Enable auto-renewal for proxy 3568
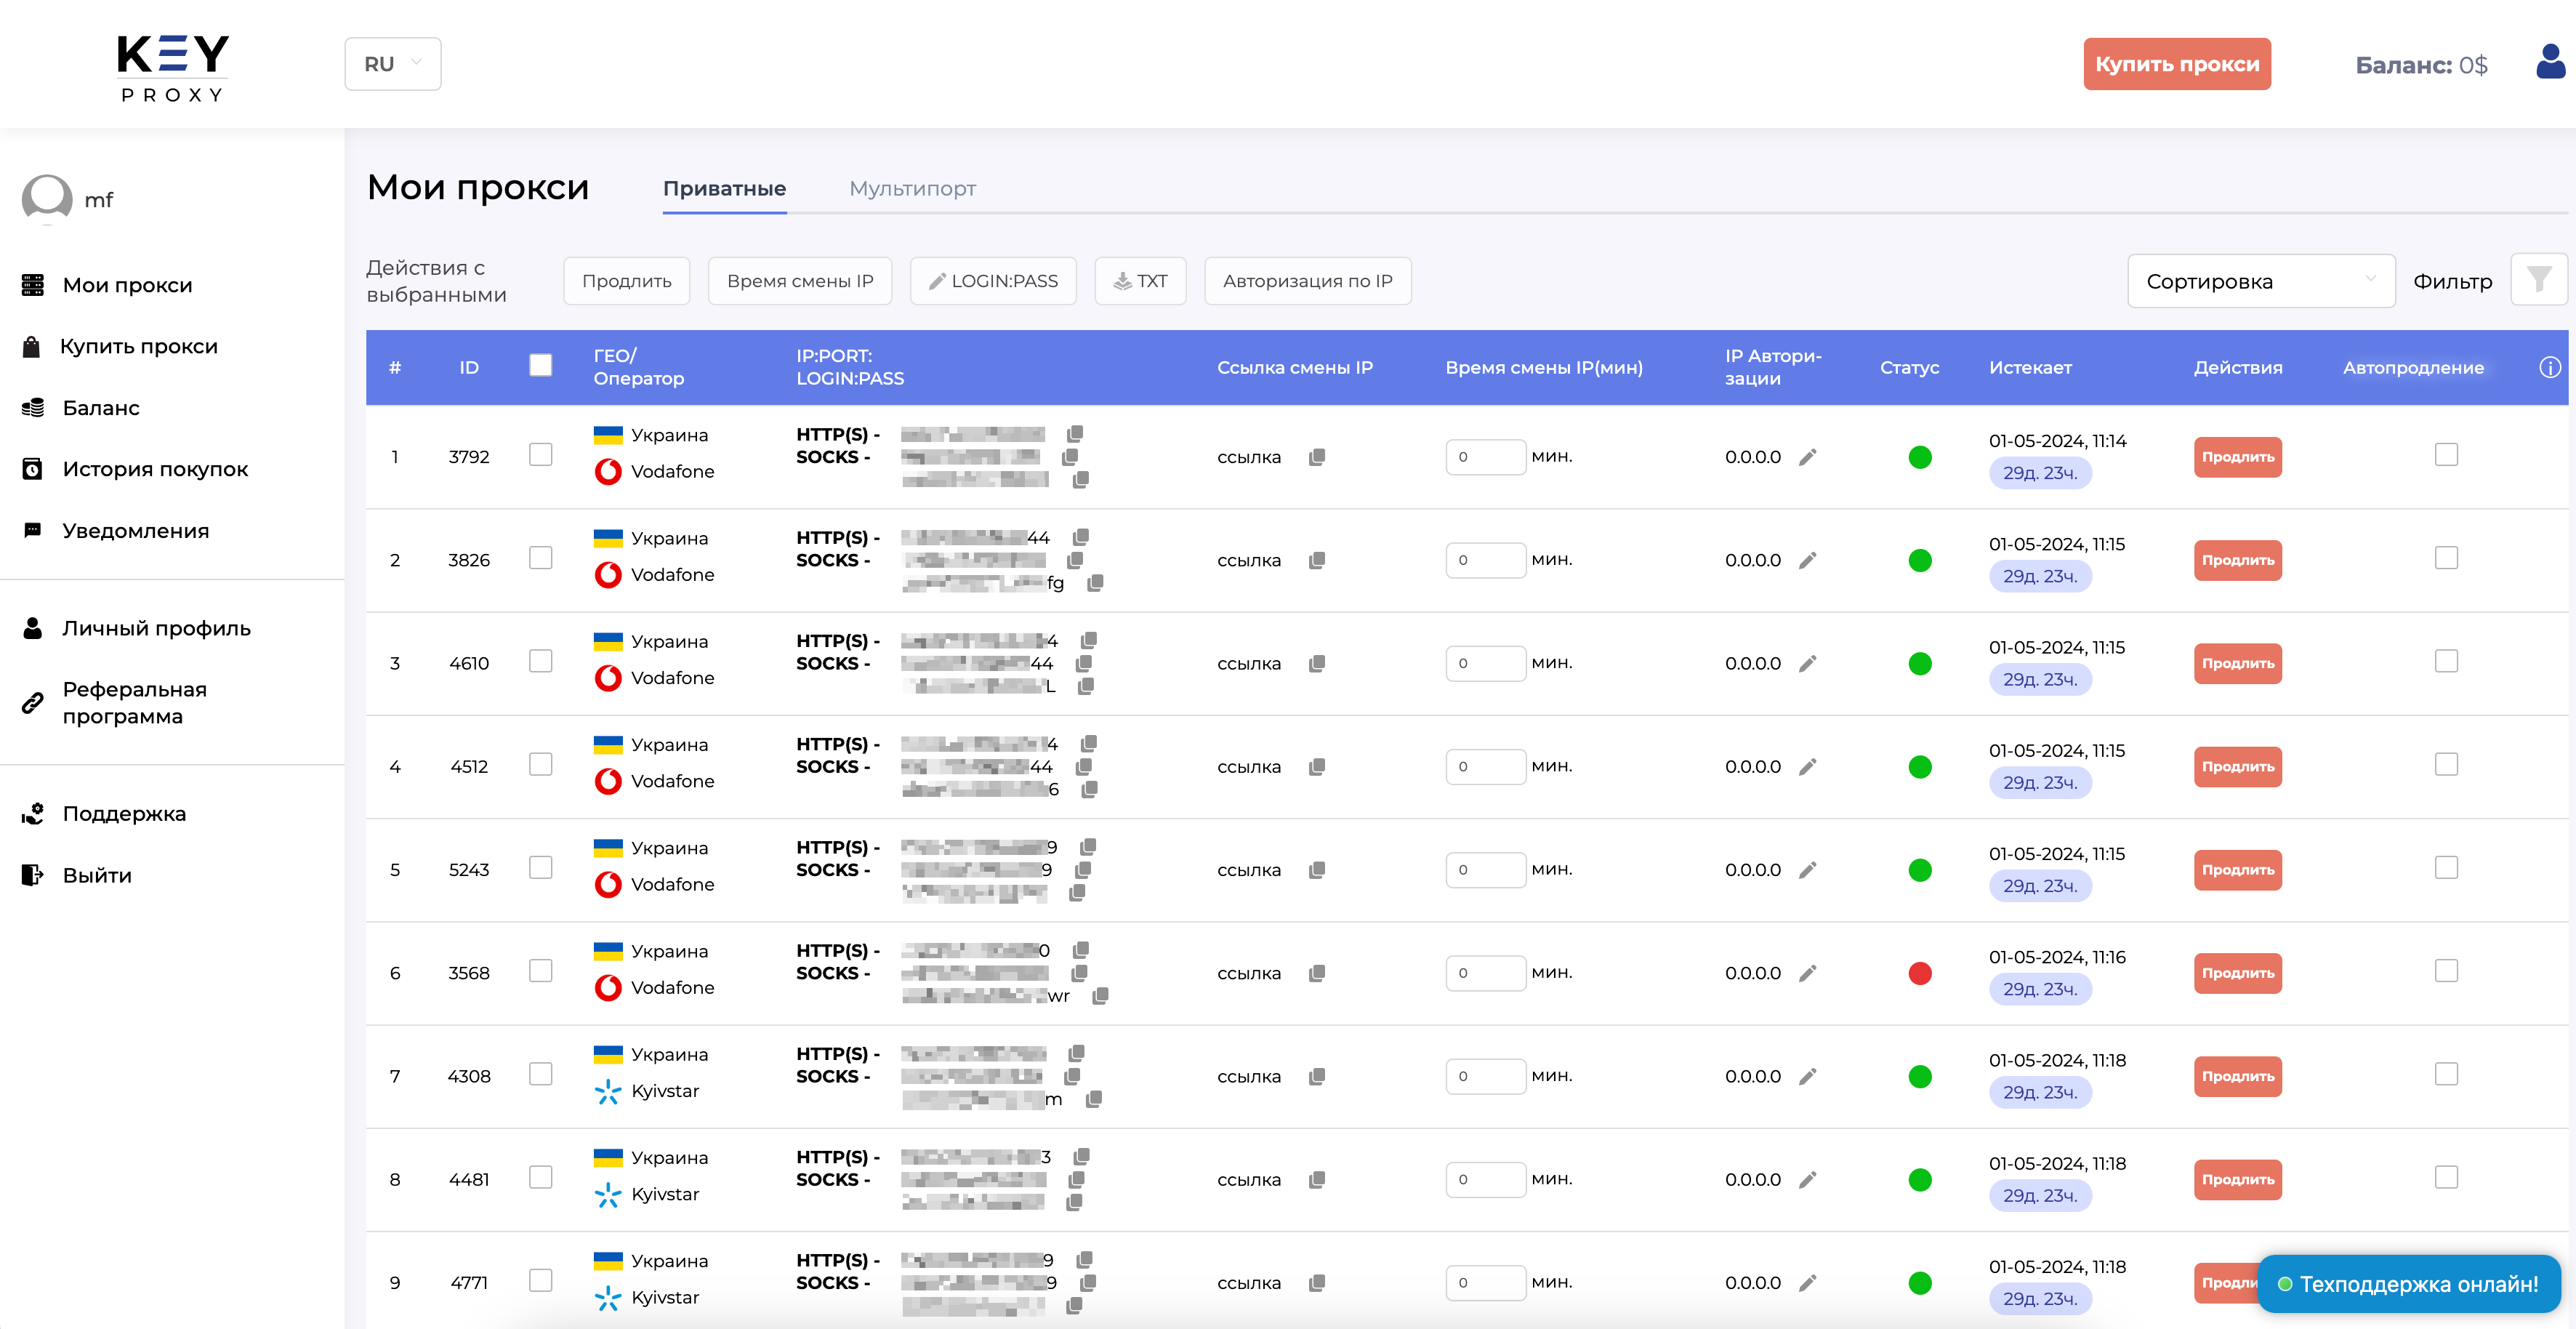Image resolution: width=2576 pixels, height=1329 pixels. point(2446,971)
